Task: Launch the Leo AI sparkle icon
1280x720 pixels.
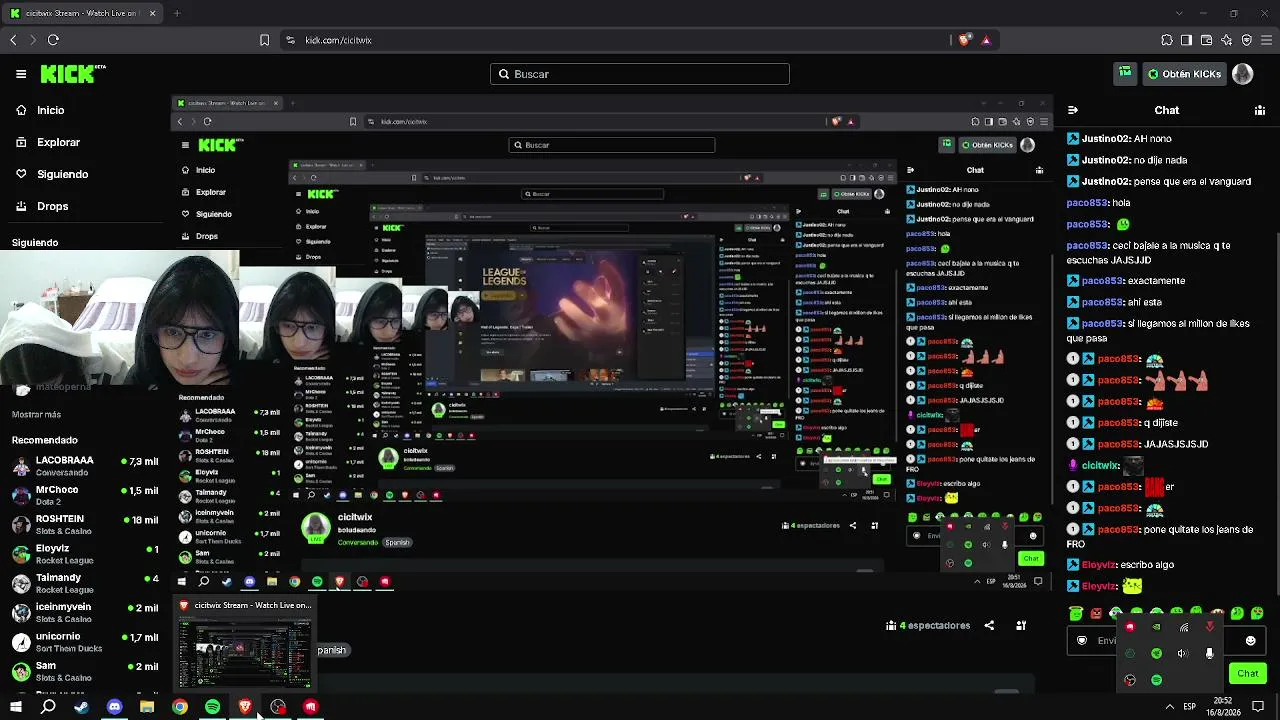Action: [1227, 40]
